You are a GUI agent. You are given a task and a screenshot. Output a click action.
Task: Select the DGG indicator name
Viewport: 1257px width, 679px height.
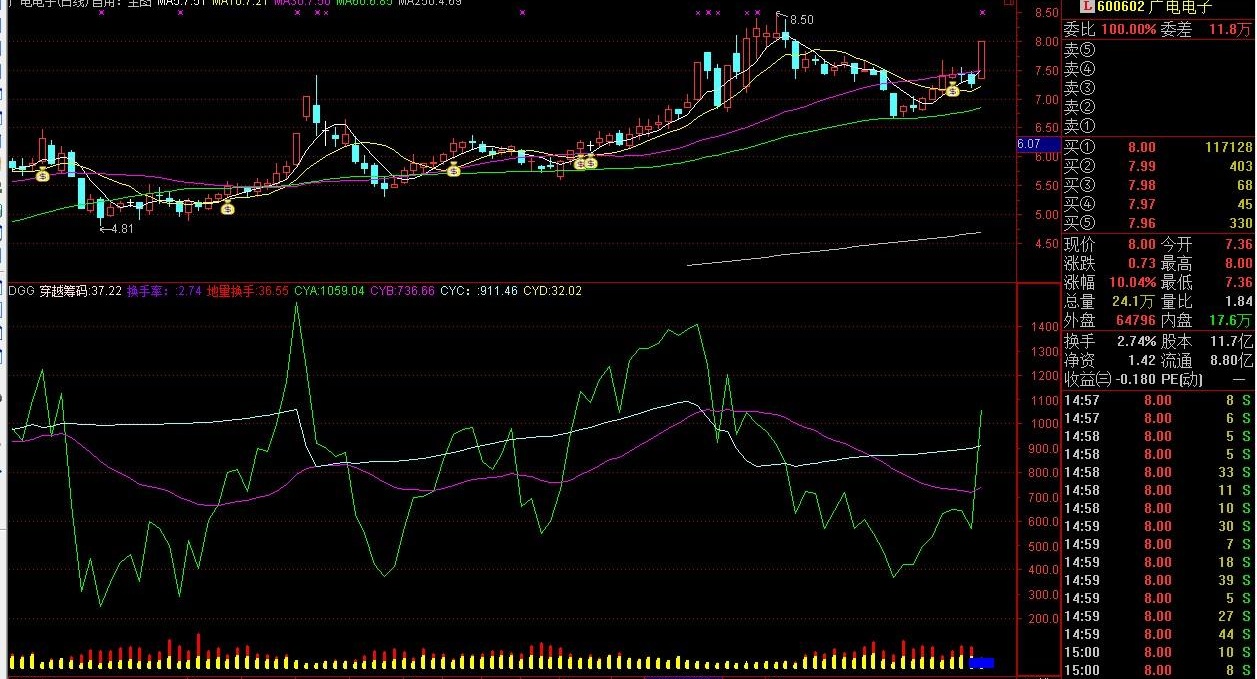pos(20,291)
